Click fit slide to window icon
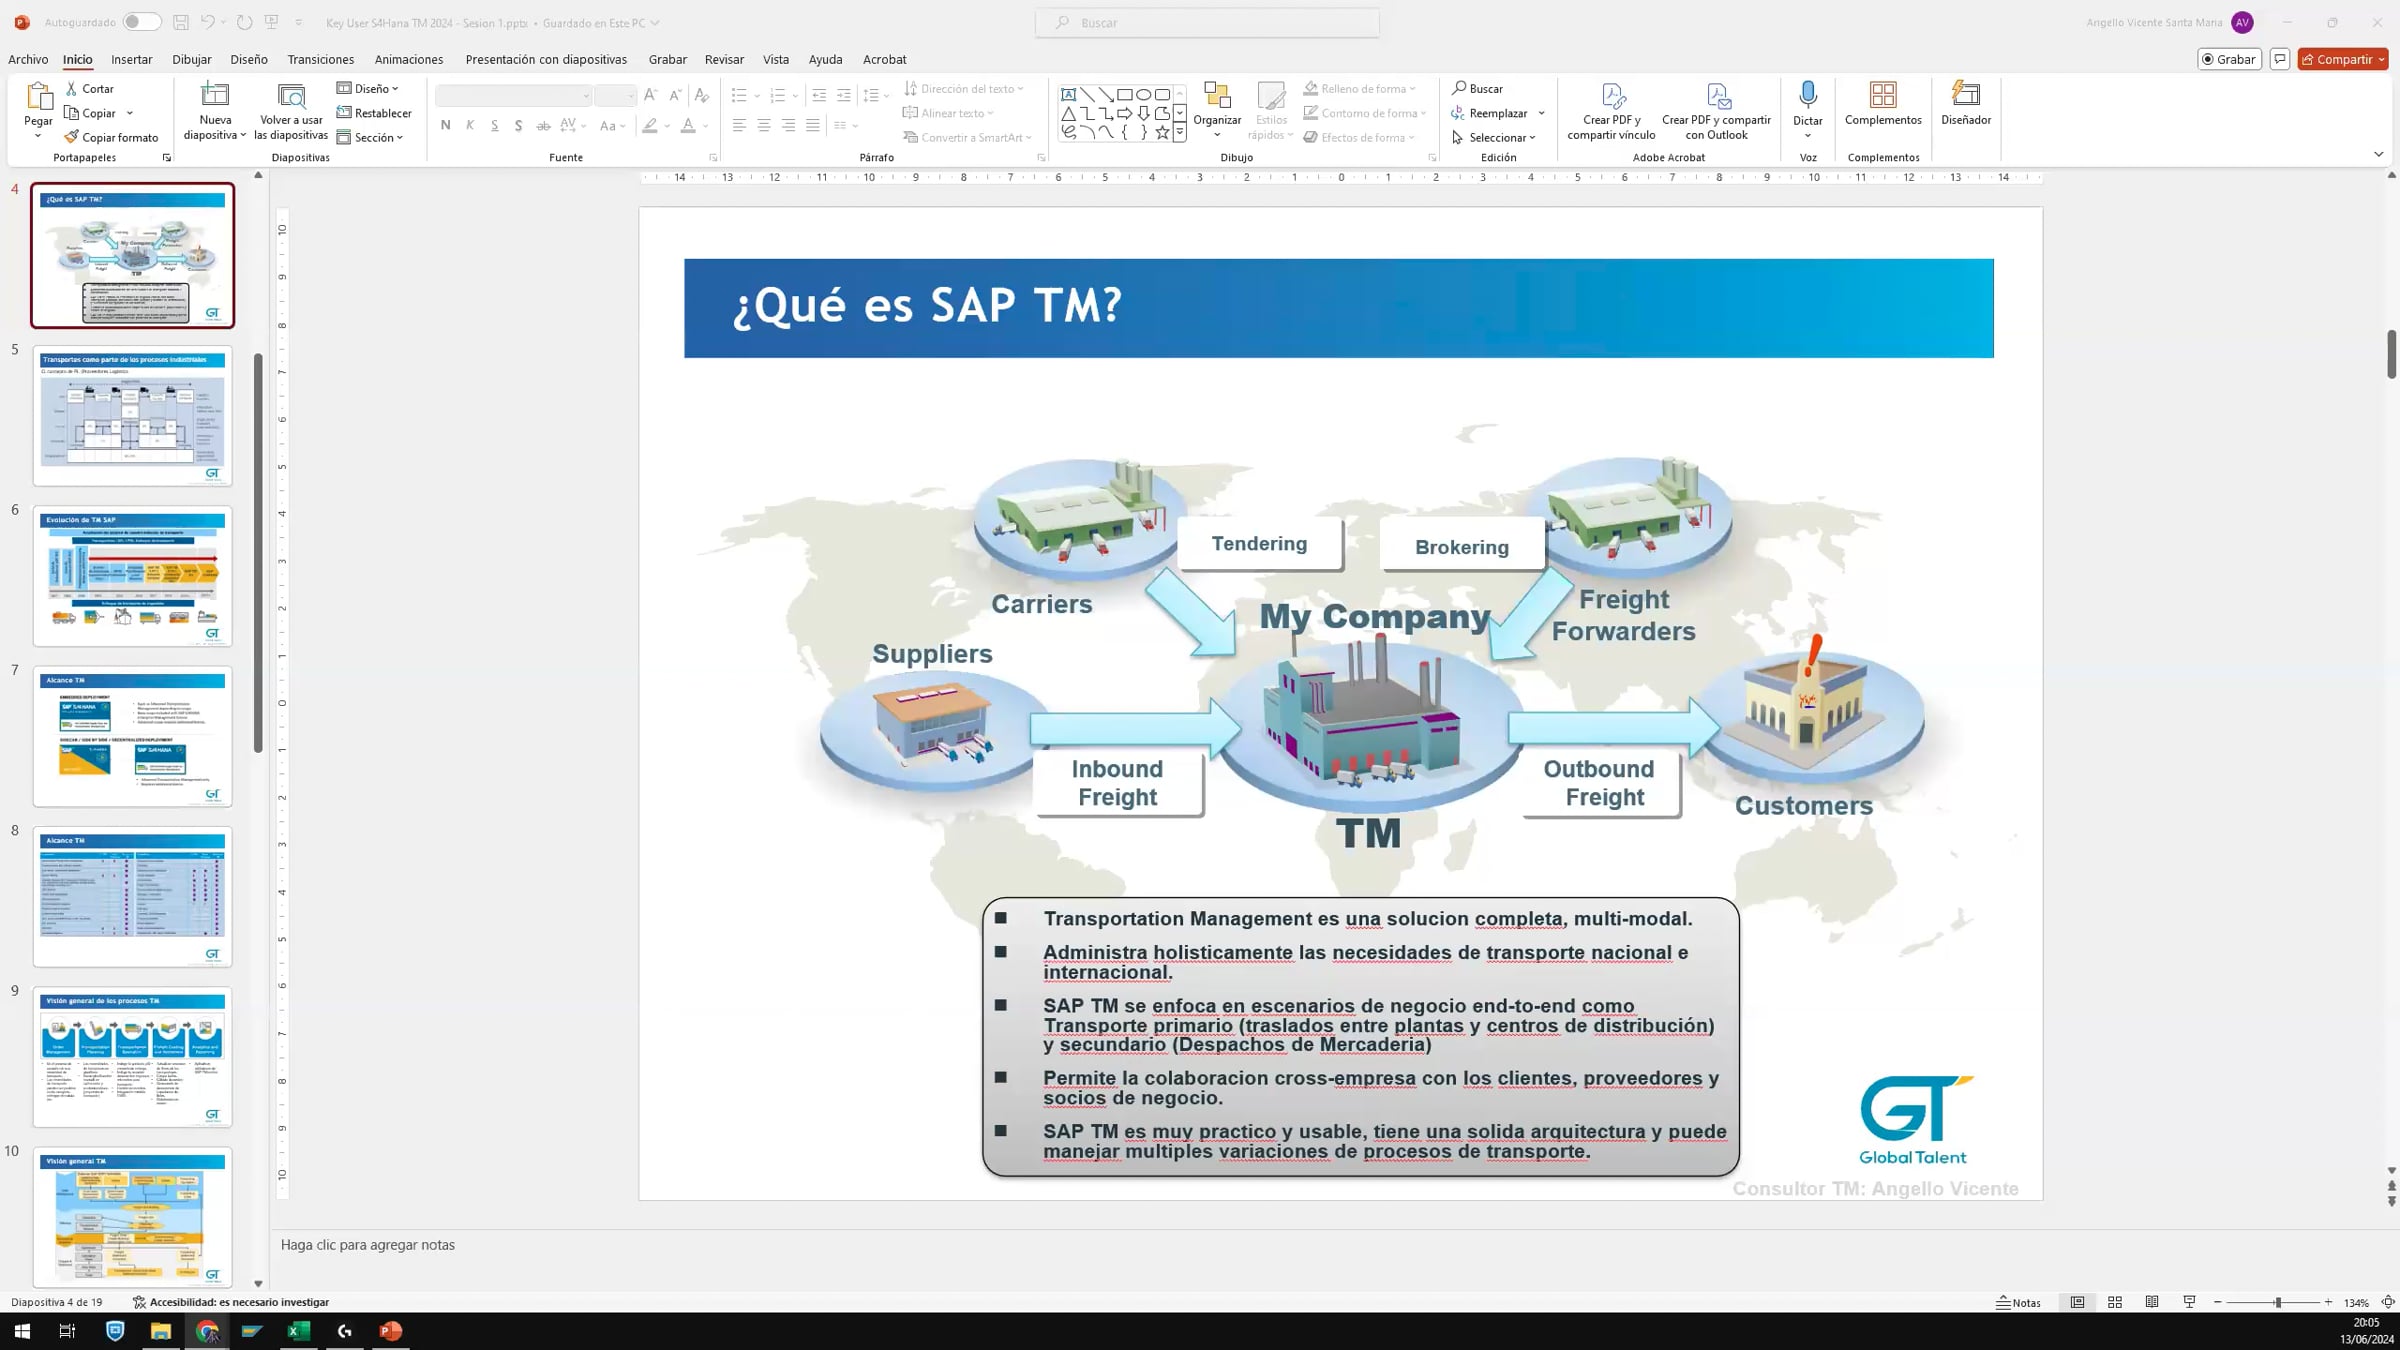Screen dimensions: 2400x1350 (2388, 1302)
